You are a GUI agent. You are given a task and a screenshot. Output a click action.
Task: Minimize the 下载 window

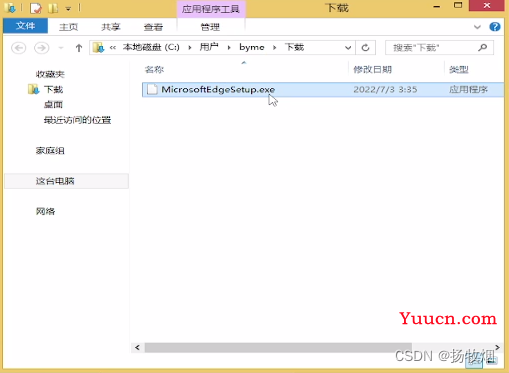coord(437,6)
